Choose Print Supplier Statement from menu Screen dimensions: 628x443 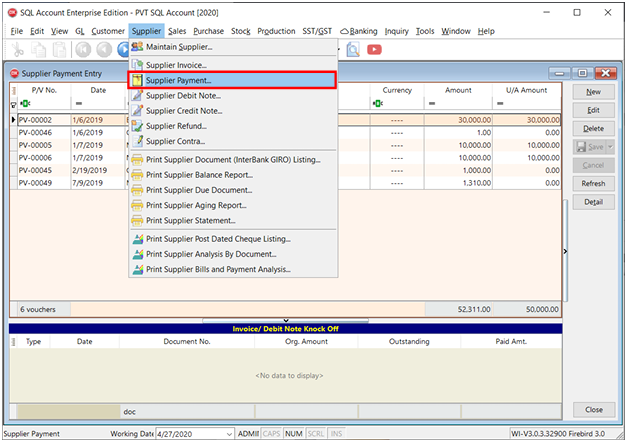183,220
